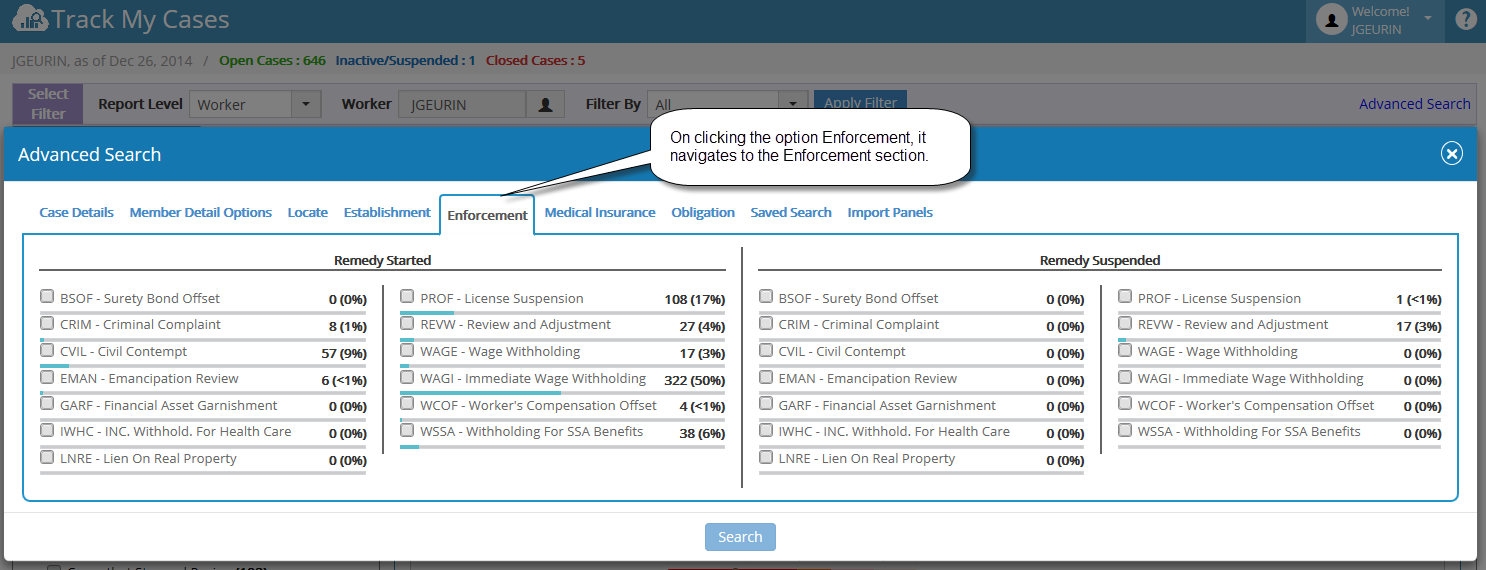Click the Apply Filter button

coord(860,102)
